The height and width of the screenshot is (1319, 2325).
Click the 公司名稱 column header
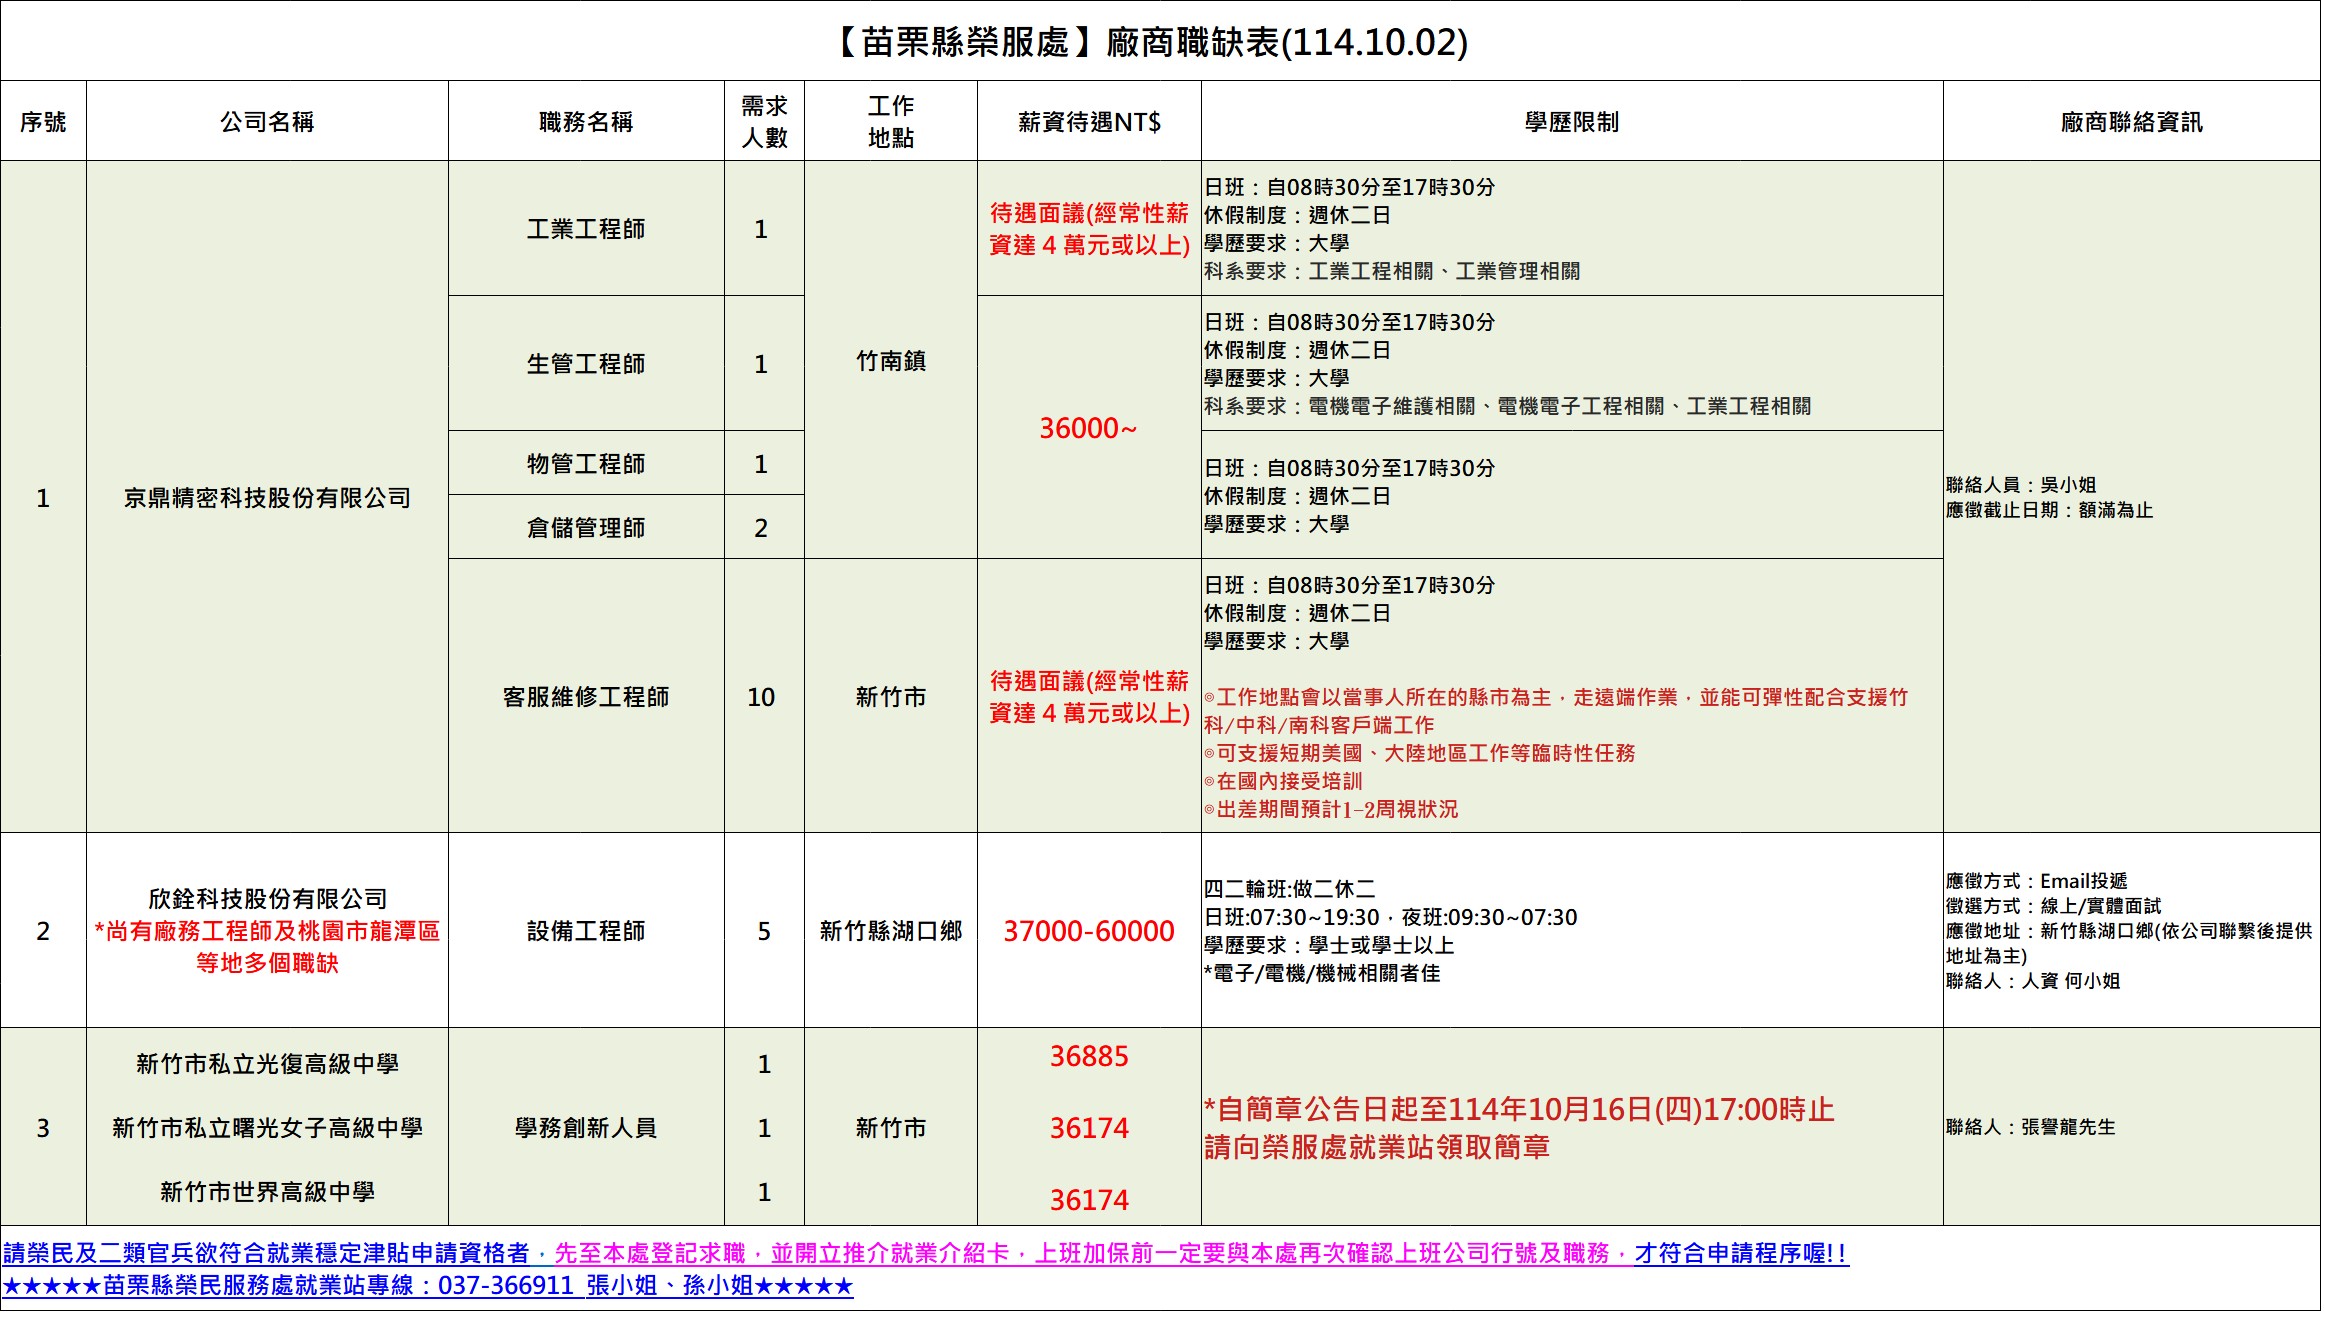pos(267,122)
